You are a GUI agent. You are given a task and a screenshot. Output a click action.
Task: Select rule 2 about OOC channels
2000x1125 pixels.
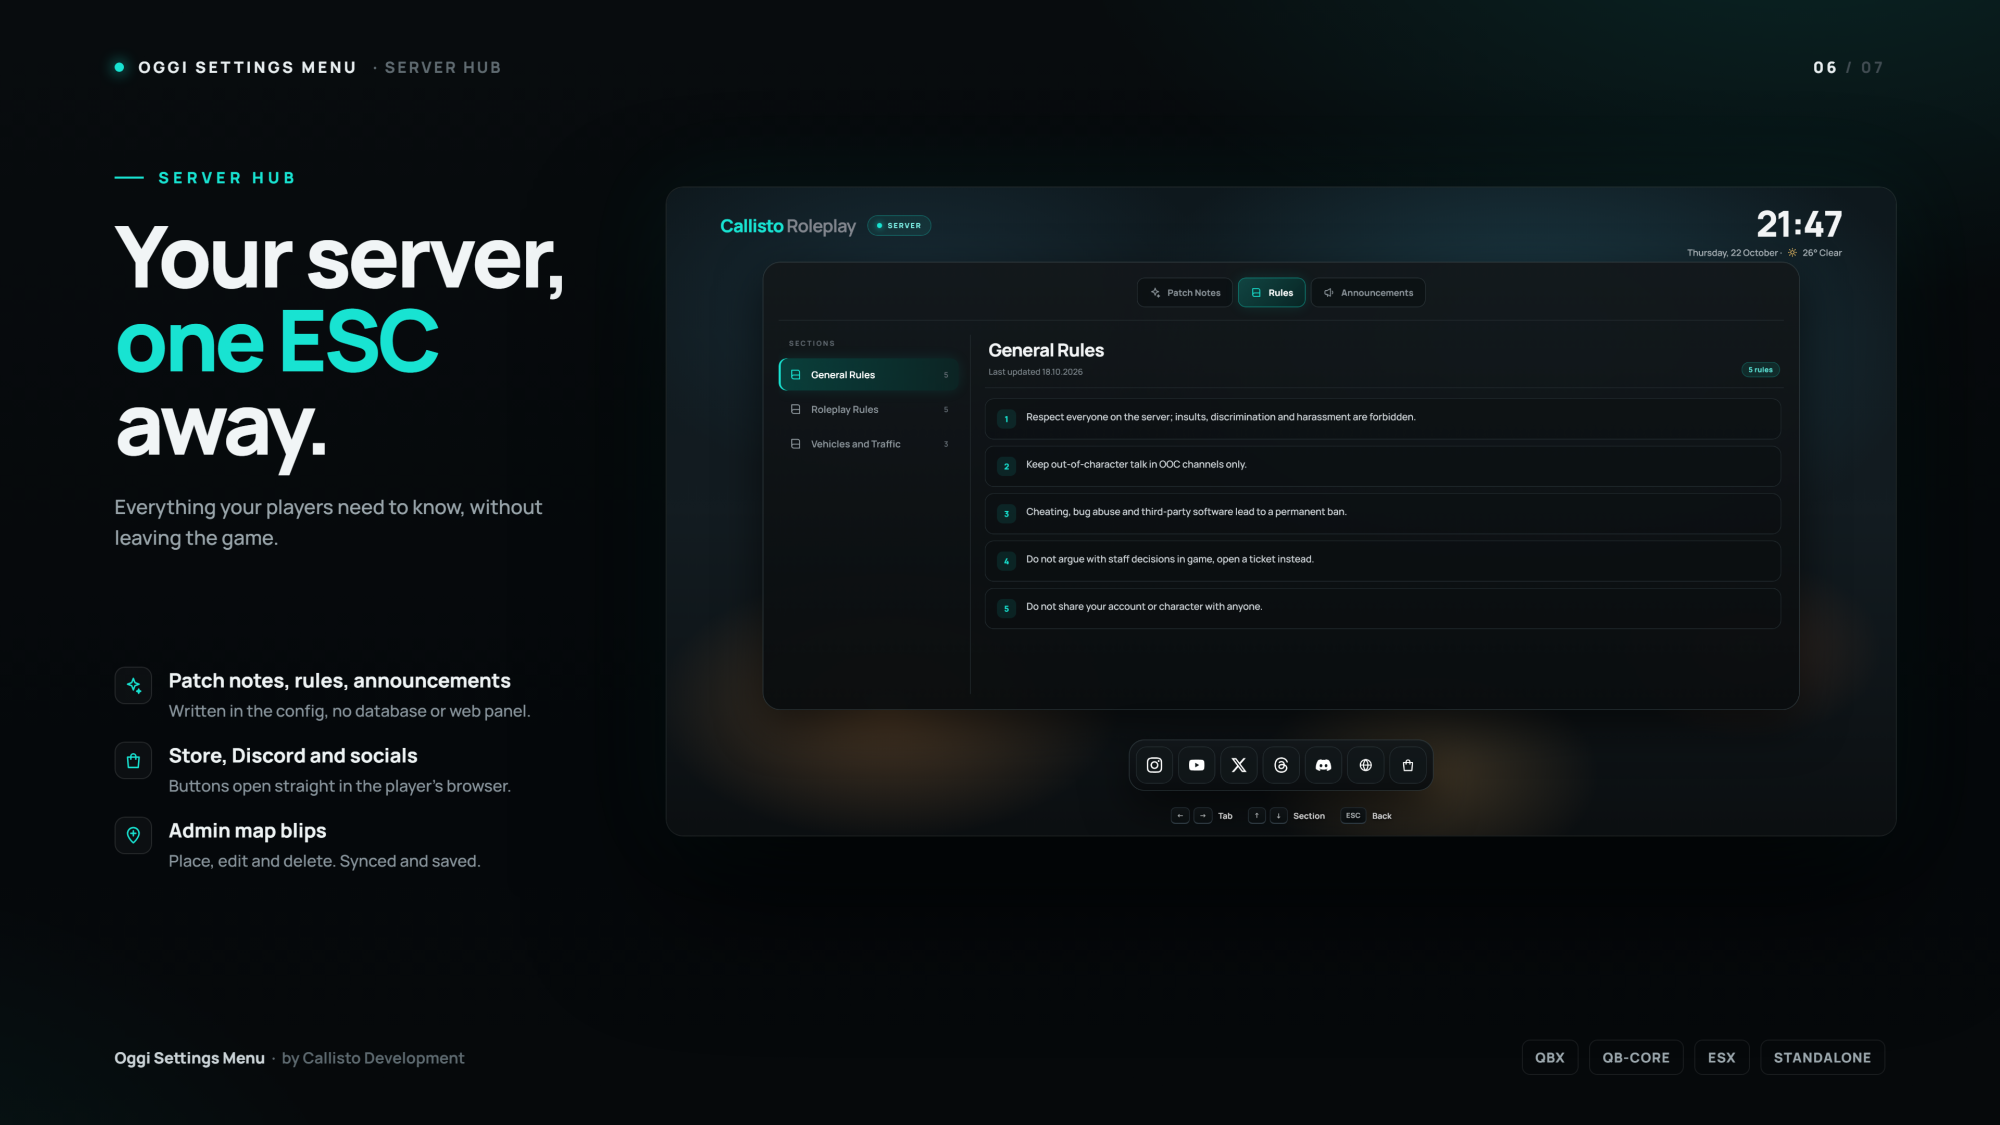click(1383, 466)
